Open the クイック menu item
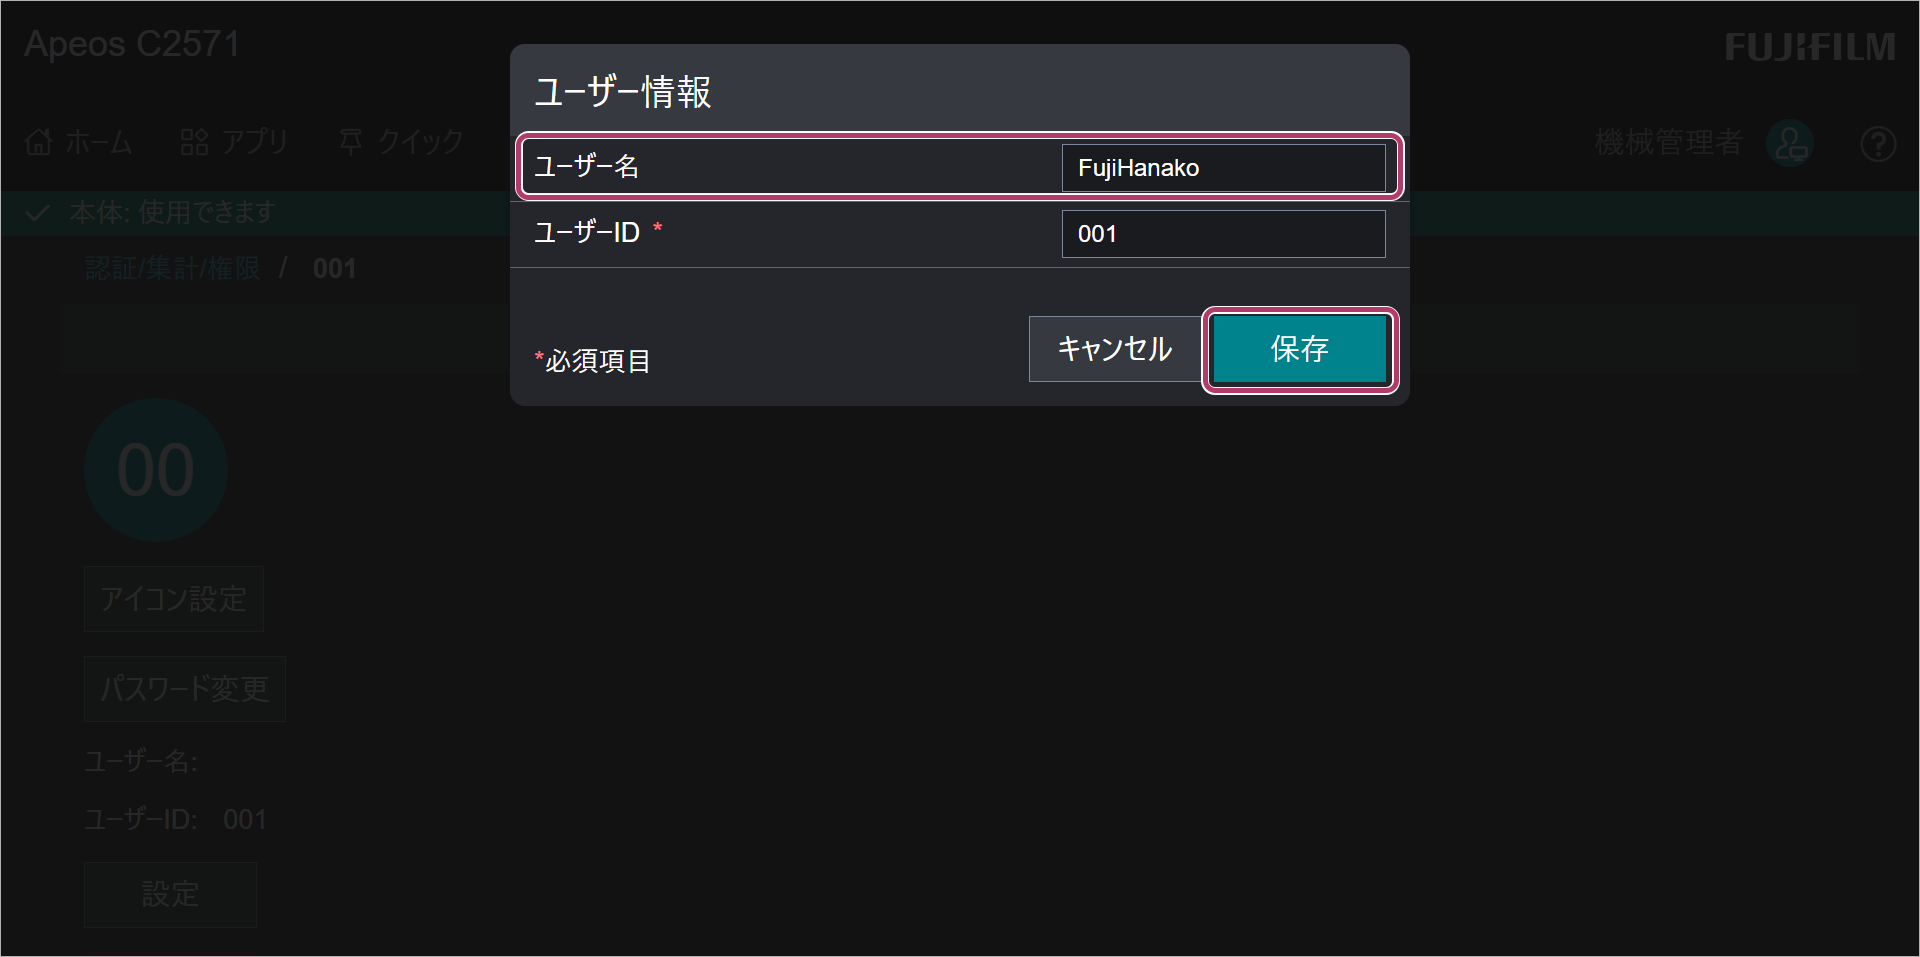This screenshot has height=957, width=1920. 421,142
